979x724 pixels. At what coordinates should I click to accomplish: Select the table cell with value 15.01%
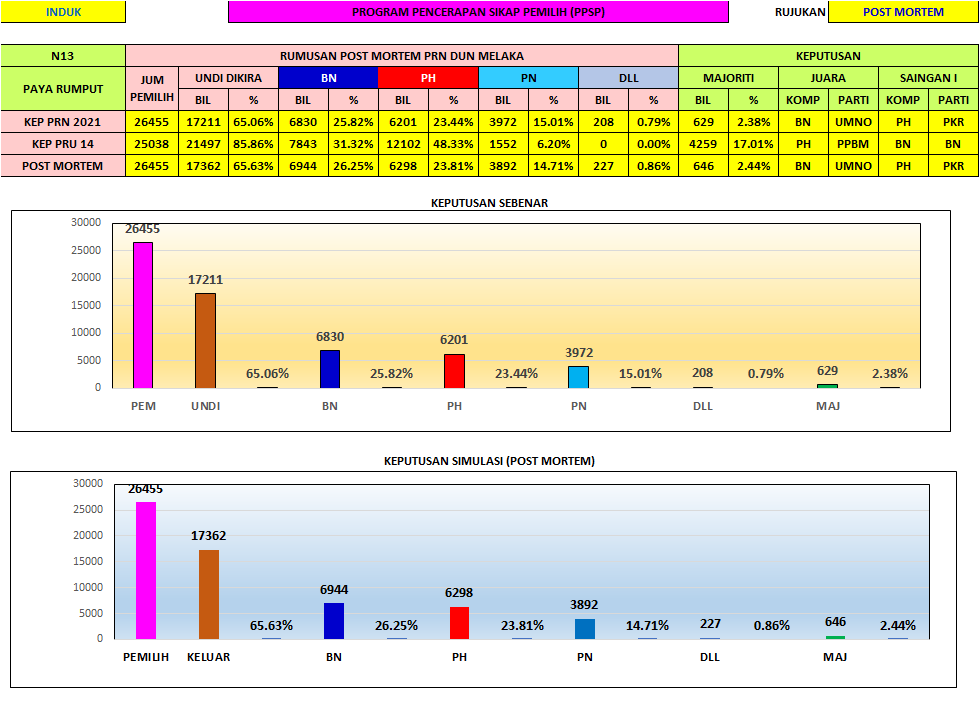coord(553,122)
